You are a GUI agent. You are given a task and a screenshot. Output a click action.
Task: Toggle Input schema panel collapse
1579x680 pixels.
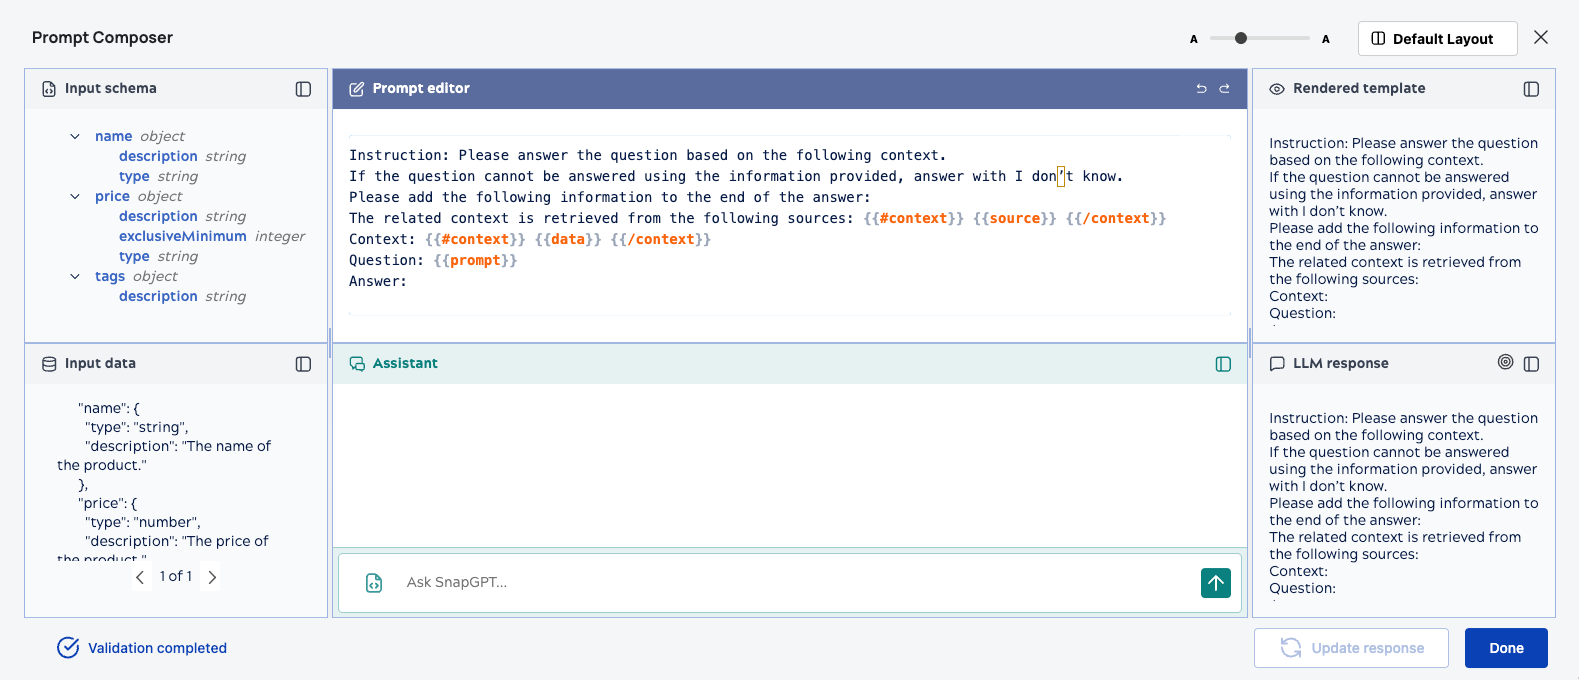point(303,89)
